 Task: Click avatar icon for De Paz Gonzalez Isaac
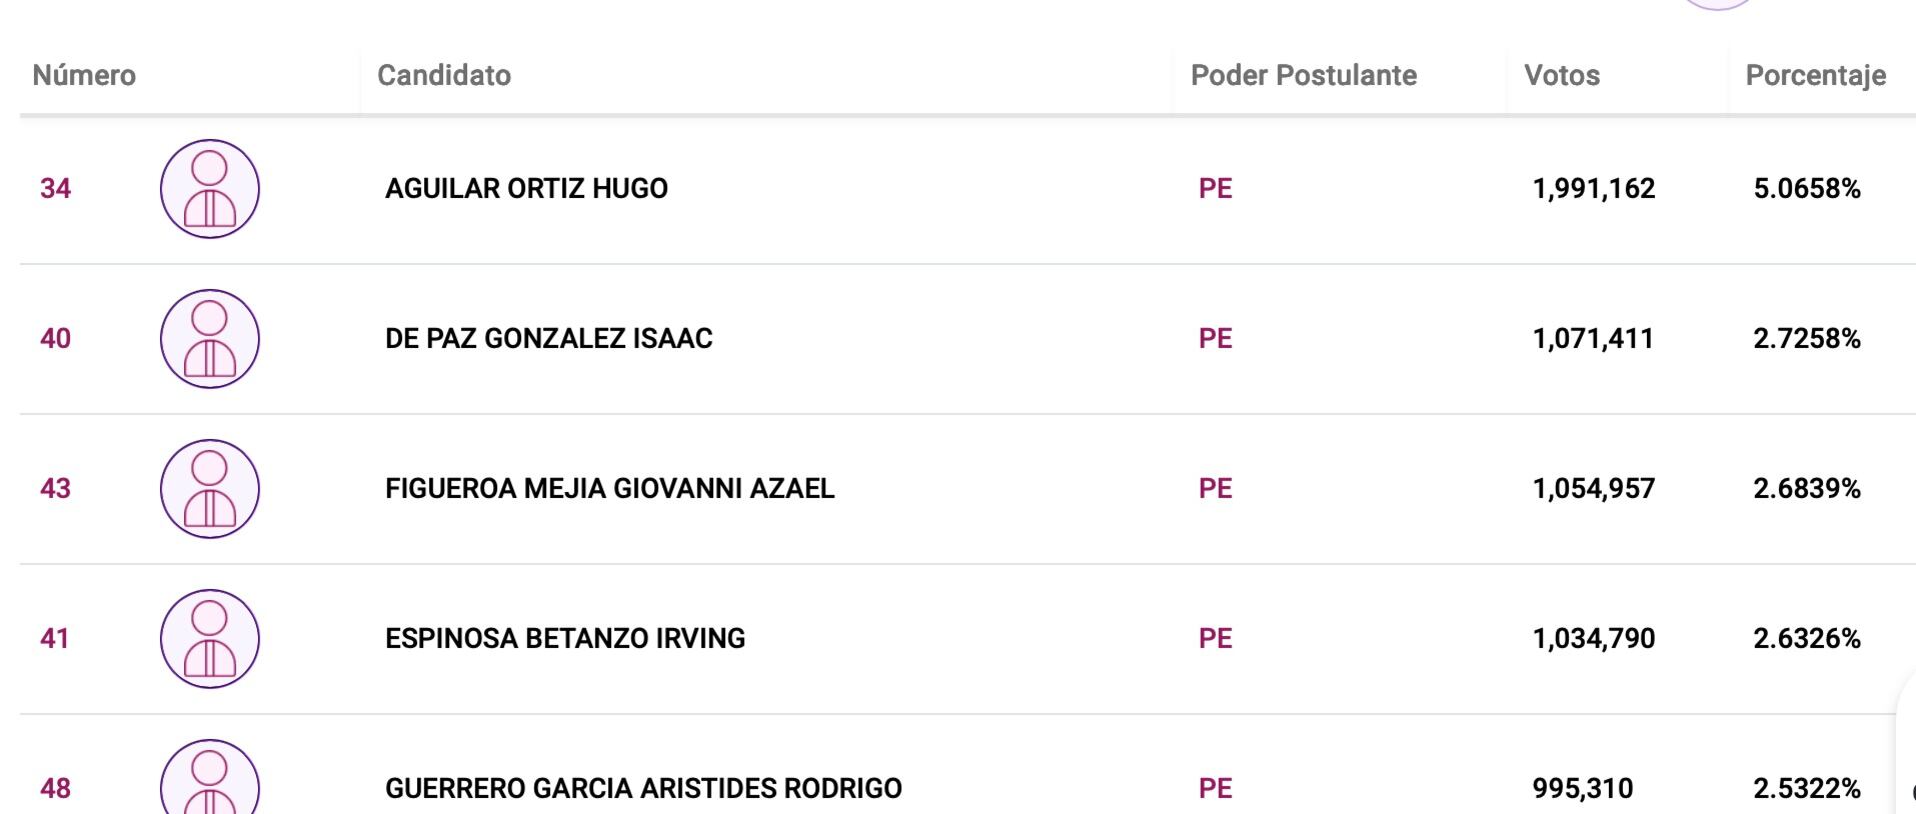[210, 339]
